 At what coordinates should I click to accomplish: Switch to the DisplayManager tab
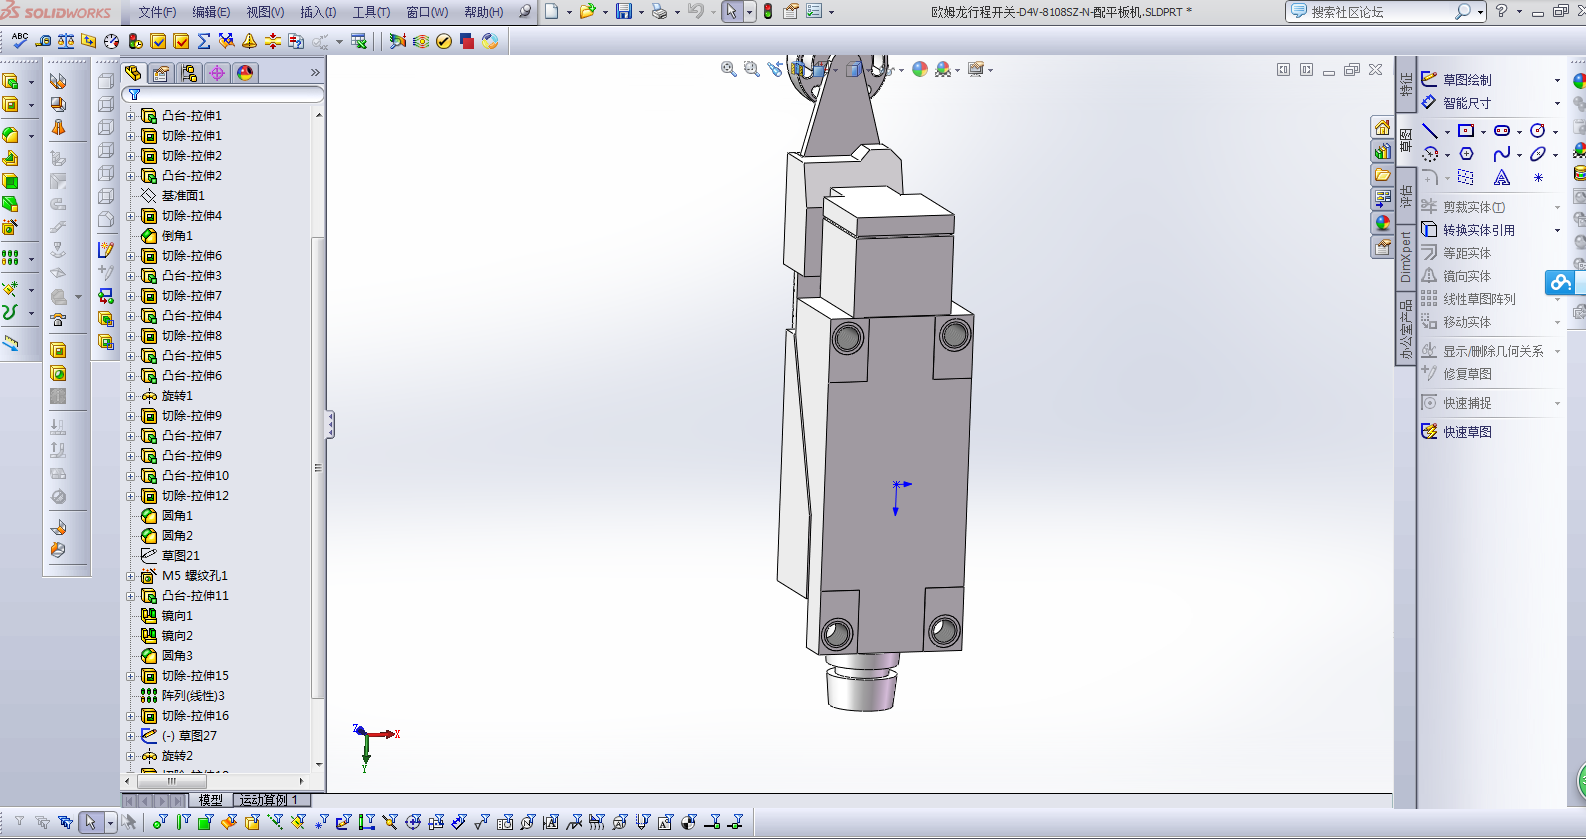point(245,73)
